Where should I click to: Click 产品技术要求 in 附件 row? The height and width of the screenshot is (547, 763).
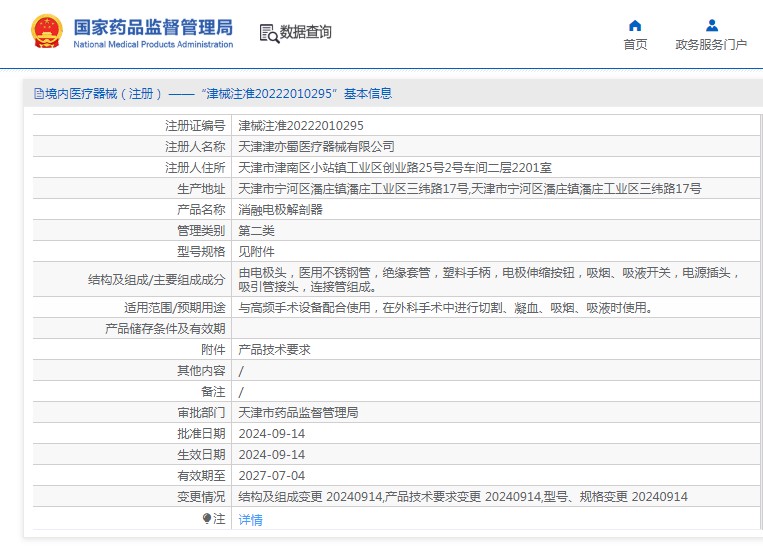(274, 349)
